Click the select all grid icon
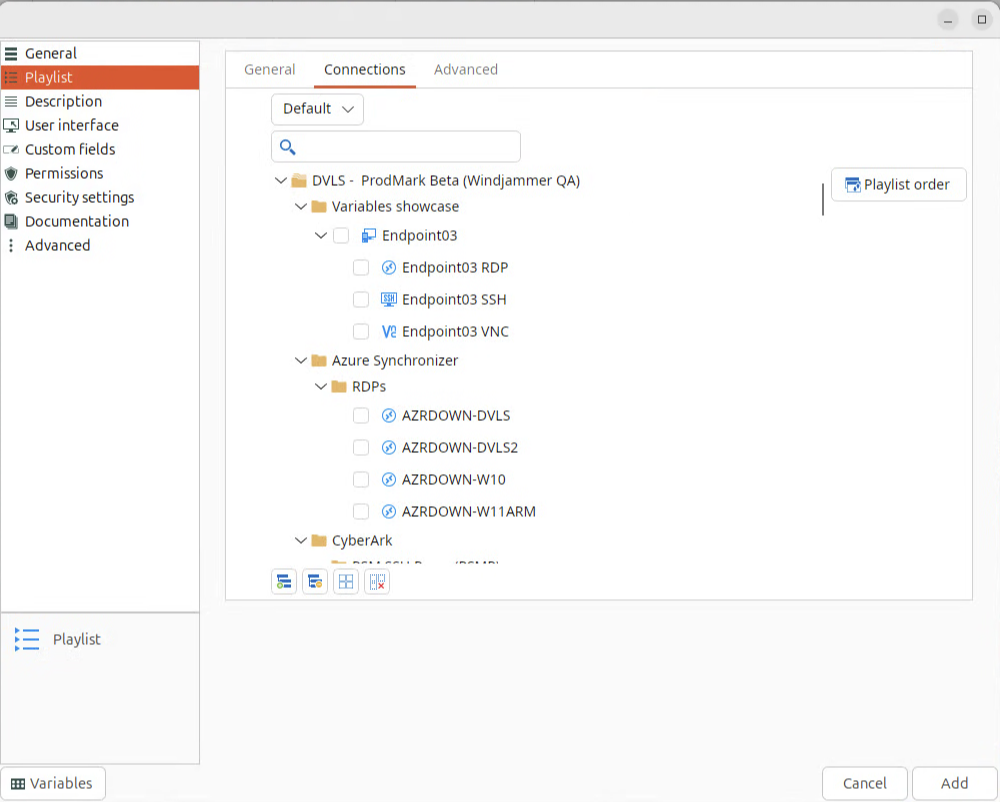Screen dimensions: 1000x802 pyautogui.click(x=346, y=582)
